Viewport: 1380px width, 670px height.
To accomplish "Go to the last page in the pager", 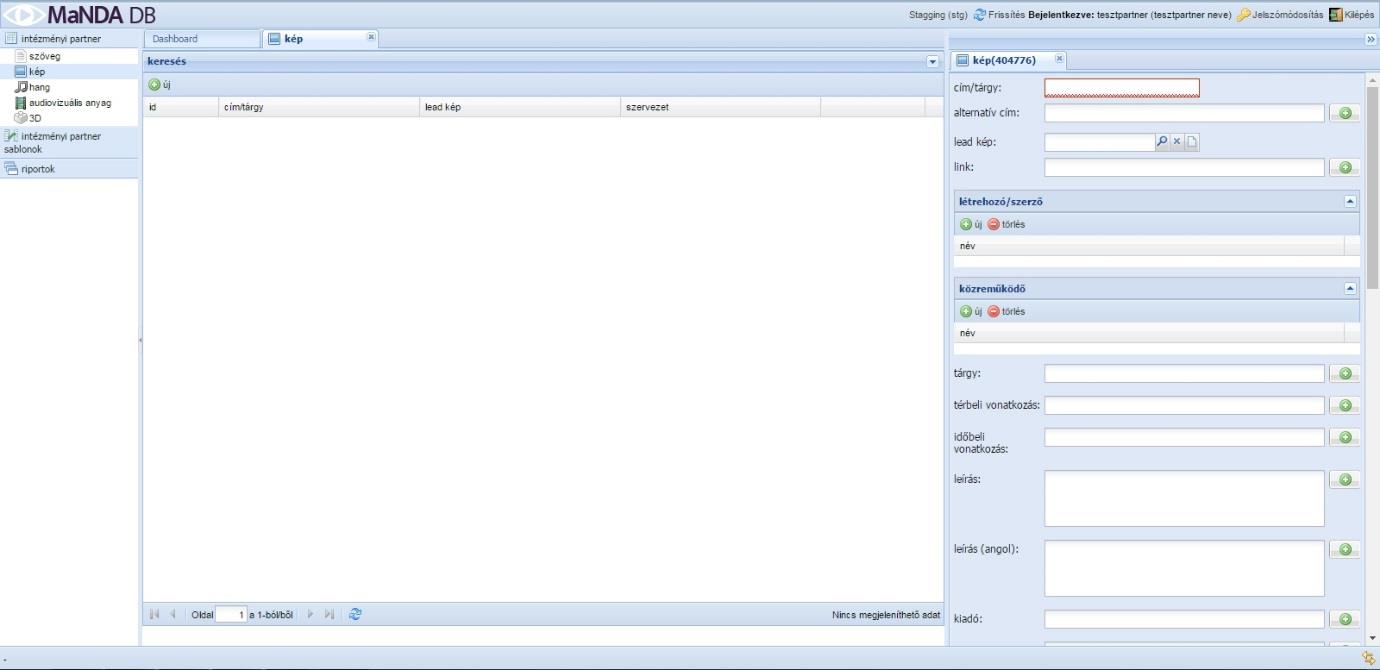I will 329,615.
